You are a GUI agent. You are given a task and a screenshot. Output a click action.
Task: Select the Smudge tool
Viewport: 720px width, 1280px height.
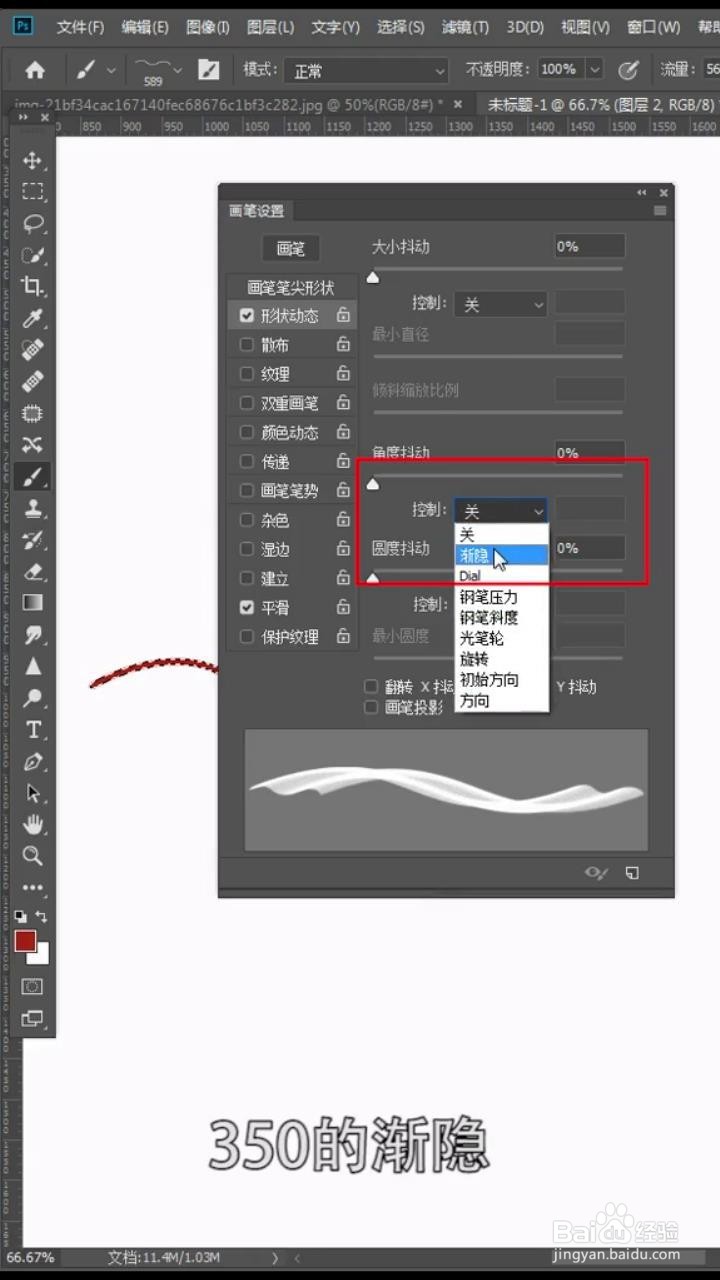33,635
